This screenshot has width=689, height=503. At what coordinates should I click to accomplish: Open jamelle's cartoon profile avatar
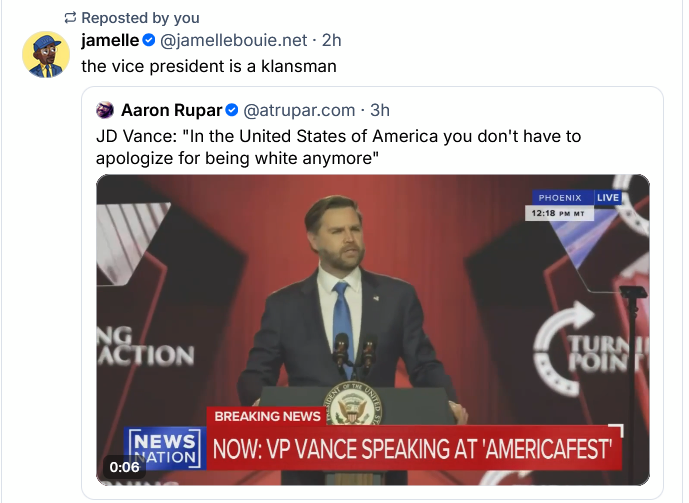coord(45,55)
